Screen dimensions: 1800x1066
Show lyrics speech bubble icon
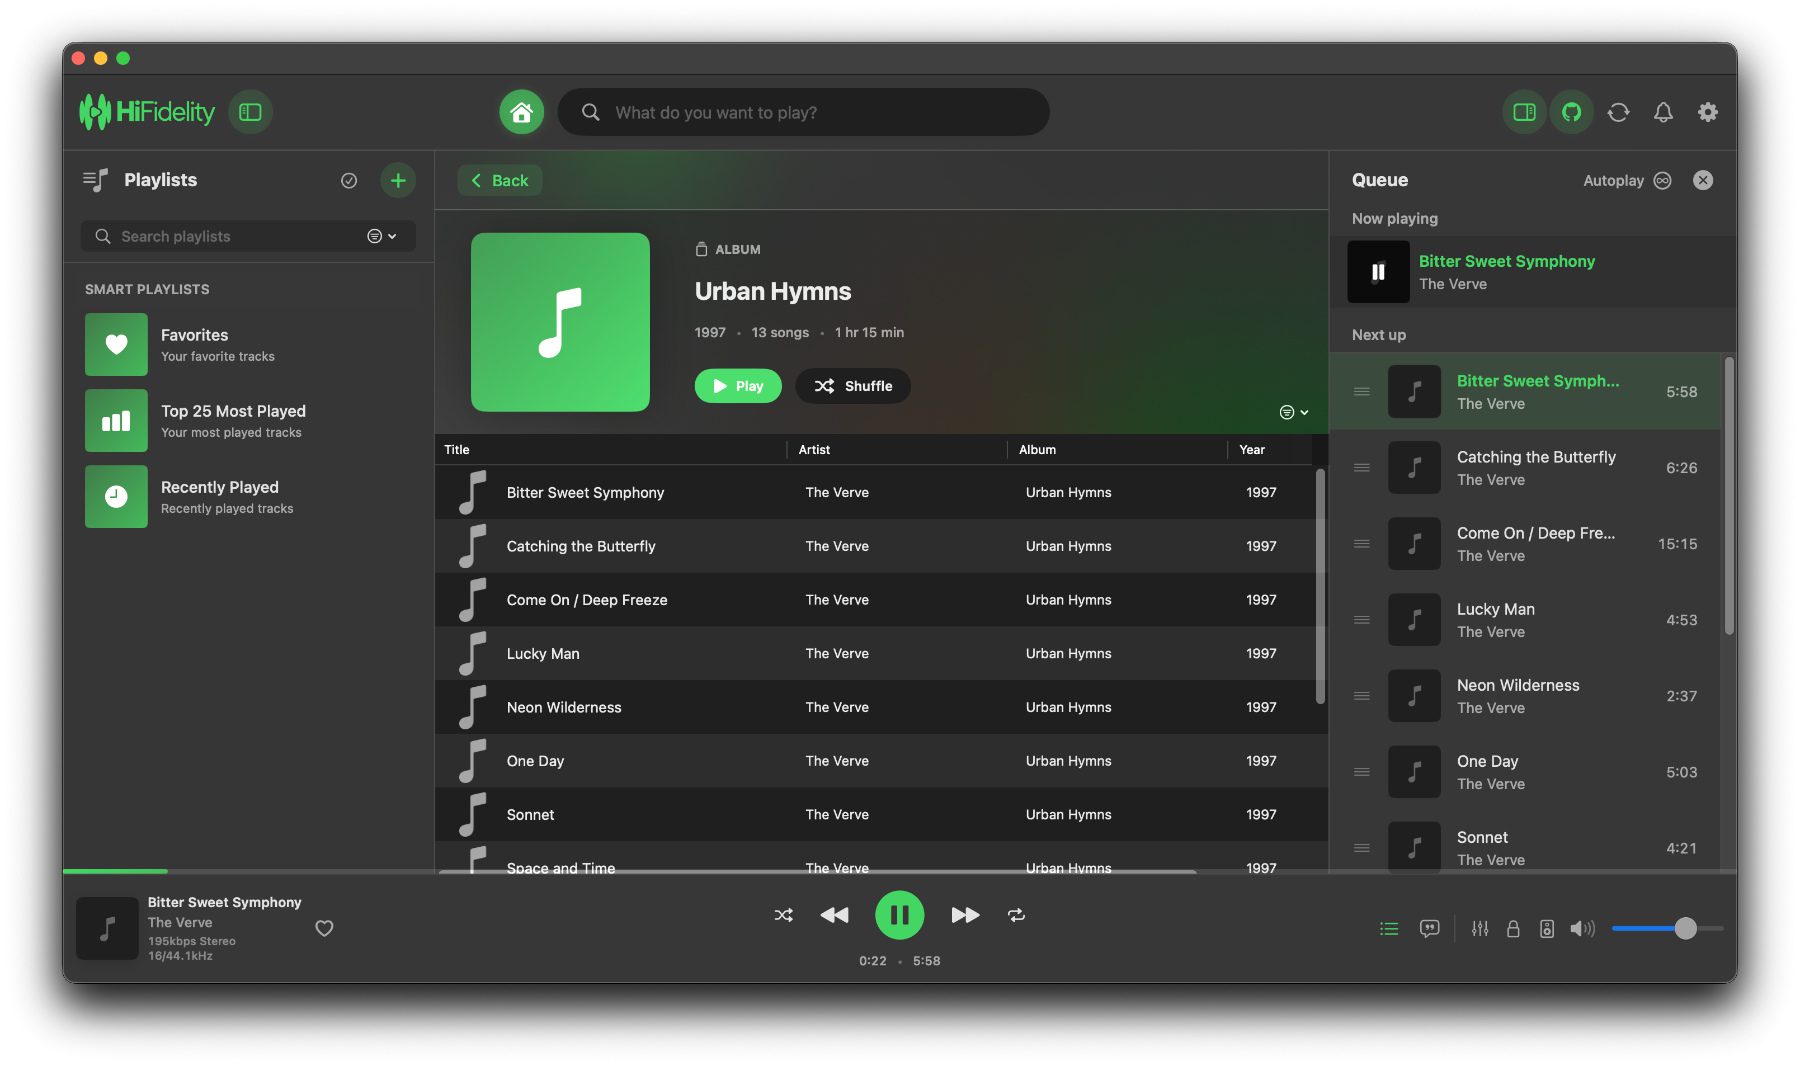coord(1430,929)
